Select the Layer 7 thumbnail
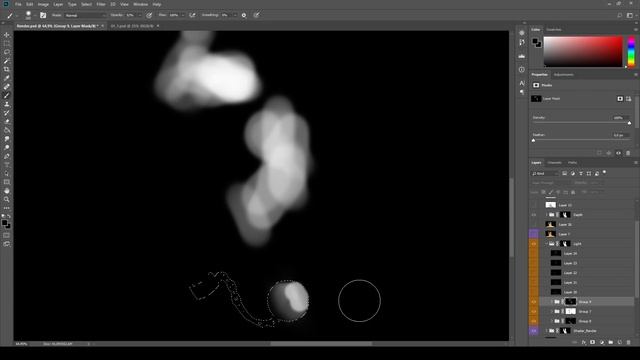640x360 pixels. [x=551, y=234]
